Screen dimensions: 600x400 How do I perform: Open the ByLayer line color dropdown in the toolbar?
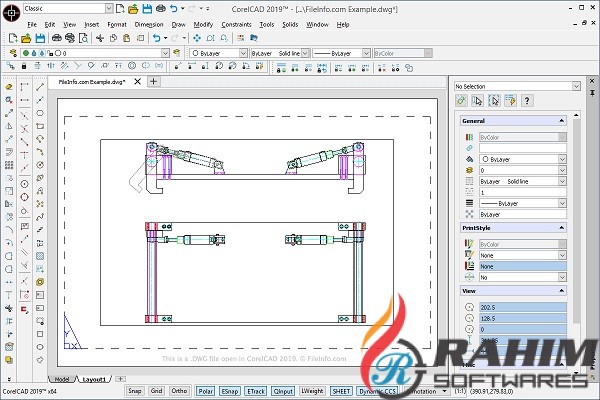(x=243, y=53)
